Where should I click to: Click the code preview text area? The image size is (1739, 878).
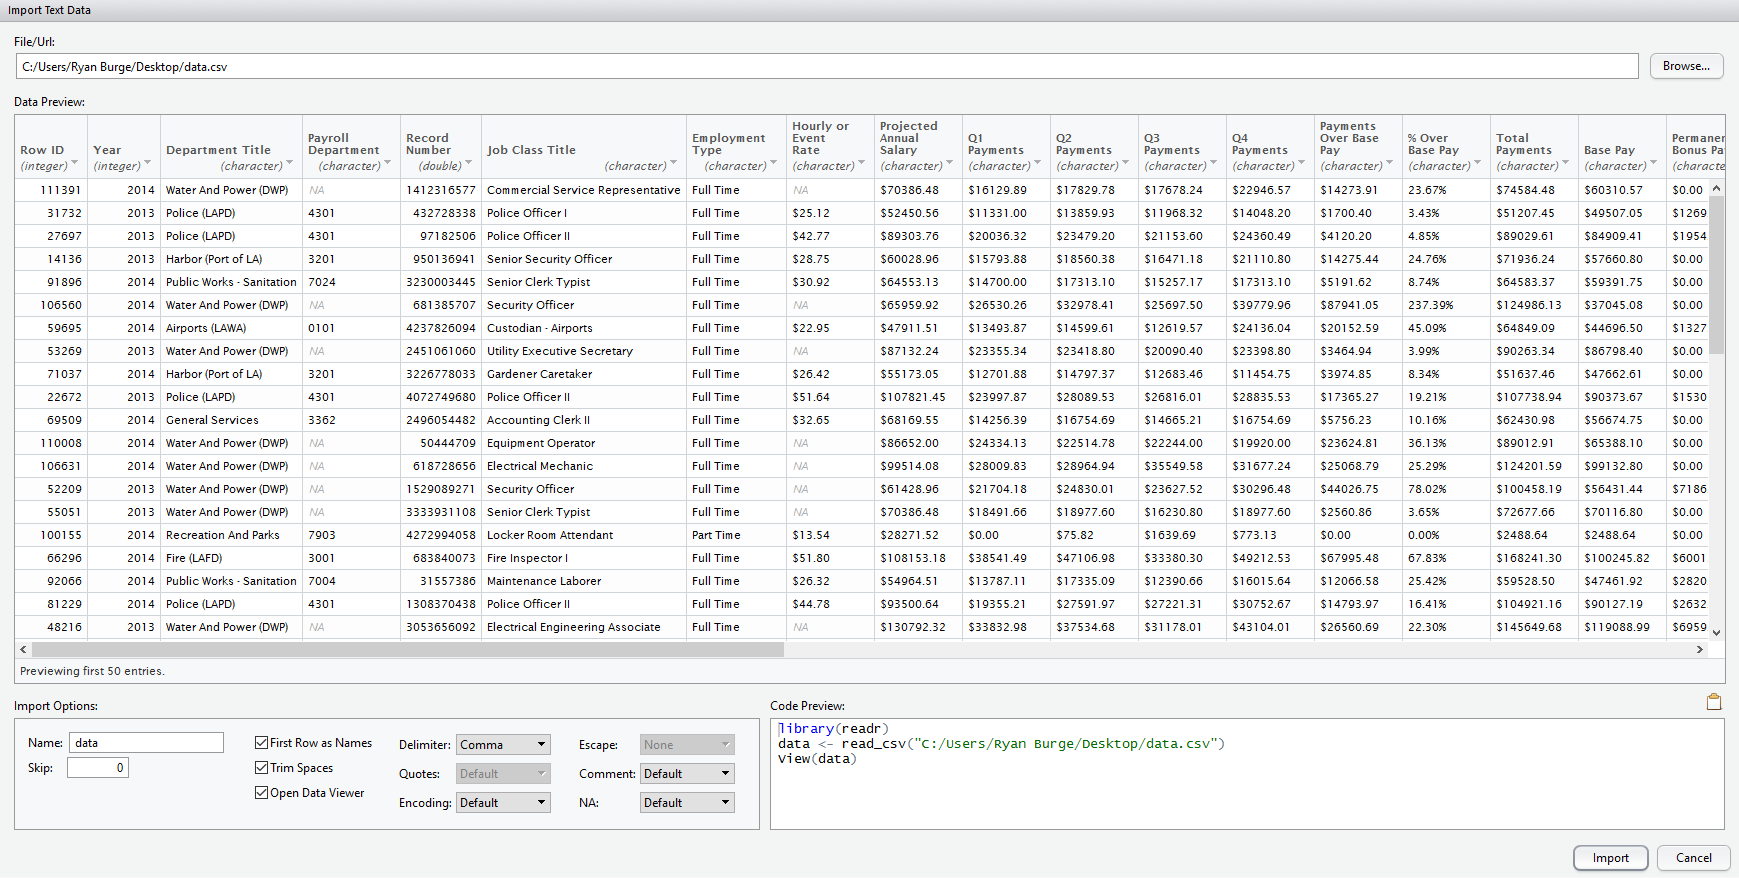click(1247, 774)
